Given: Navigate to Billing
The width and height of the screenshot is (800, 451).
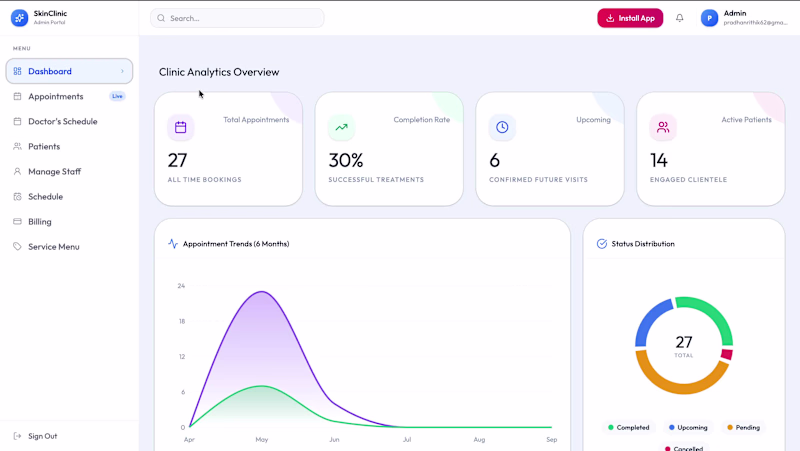Looking at the screenshot, I should [69, 221].
